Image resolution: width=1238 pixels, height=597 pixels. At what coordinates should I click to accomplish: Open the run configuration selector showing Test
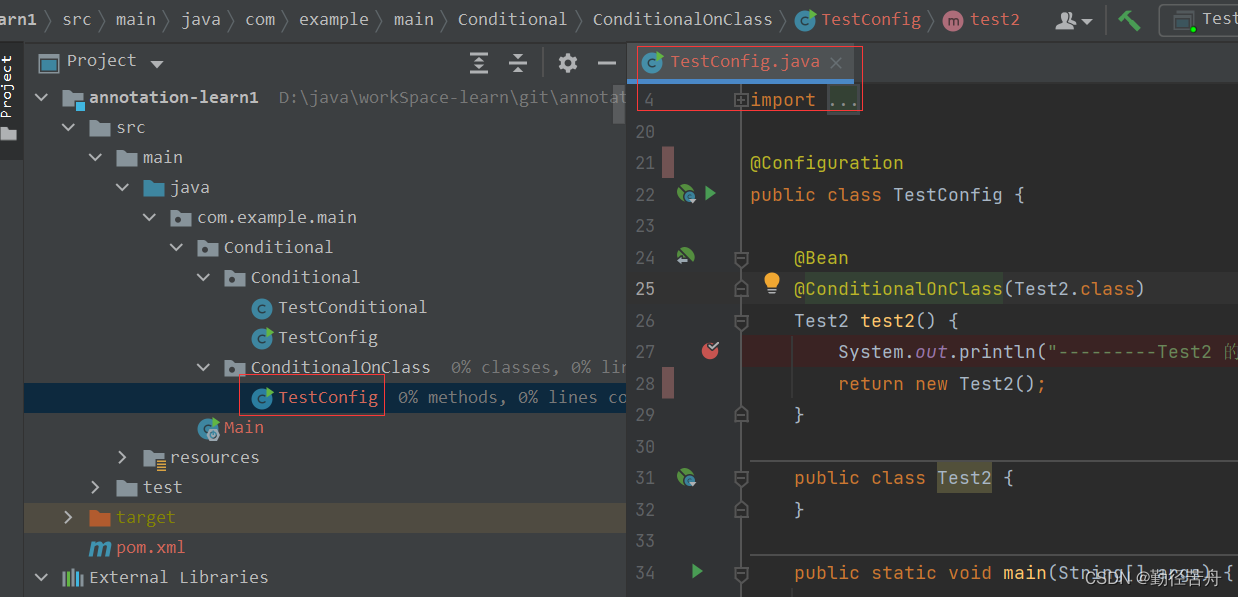click(1210, 19)
